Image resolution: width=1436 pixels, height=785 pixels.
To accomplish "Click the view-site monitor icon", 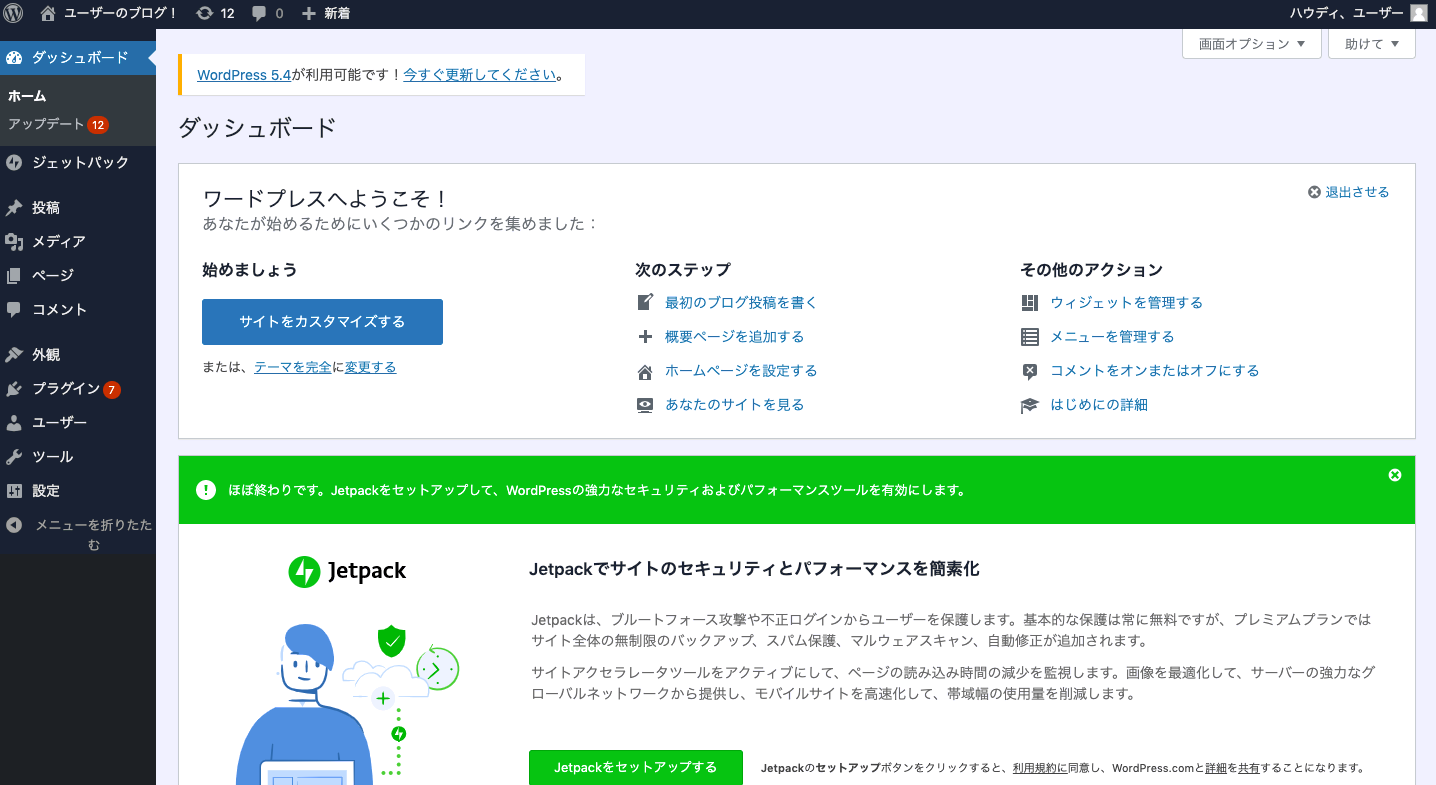I will pos(645,405).
